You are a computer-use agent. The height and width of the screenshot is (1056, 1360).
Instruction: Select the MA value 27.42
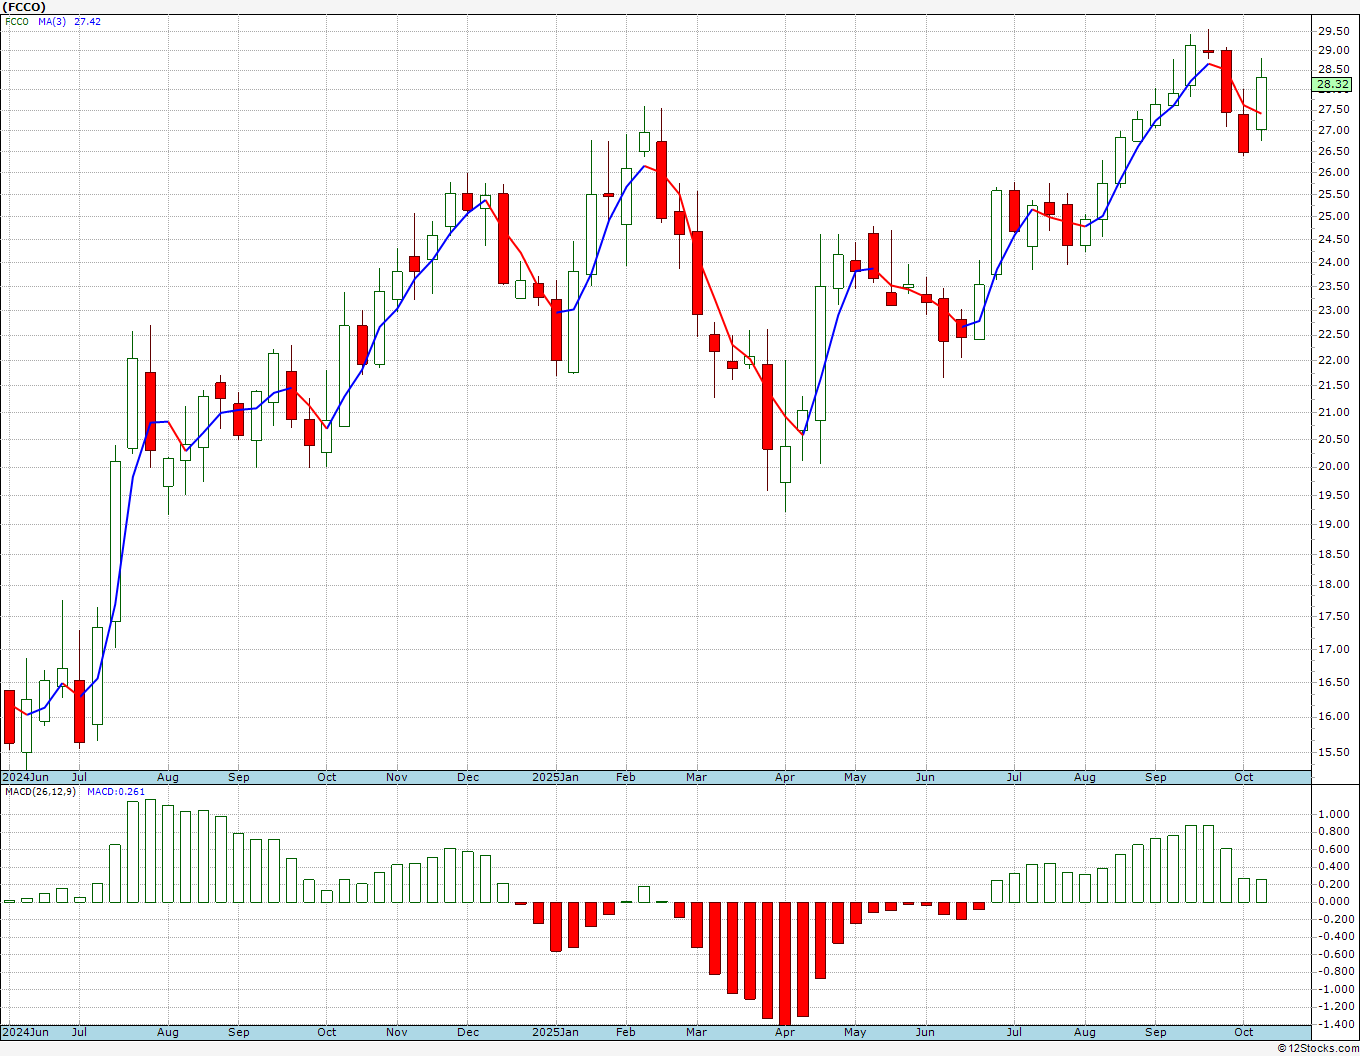[x=87, y=21]
